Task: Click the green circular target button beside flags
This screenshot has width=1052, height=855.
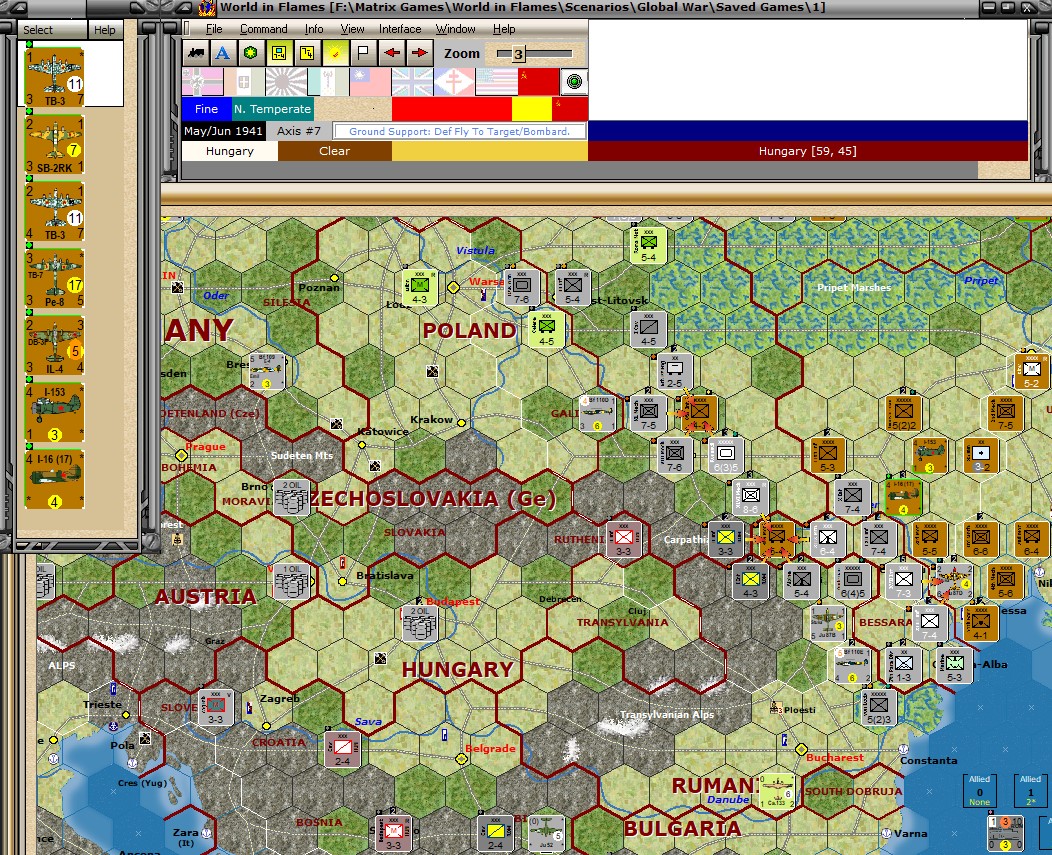Action: pyautogui.click(x=574, y=82)
